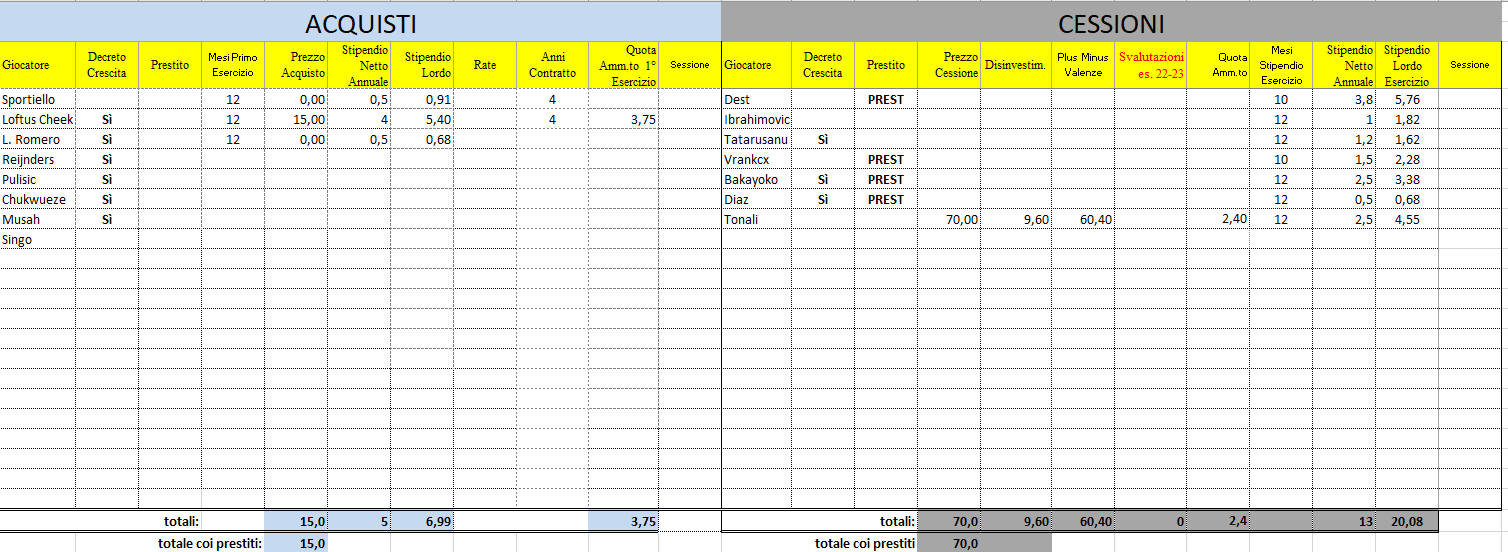Image resolution: width=1508 pixels, height=552 pixels.
Task: Select the Plus Minus Valenze header
Action: (x=1083, y=65)
